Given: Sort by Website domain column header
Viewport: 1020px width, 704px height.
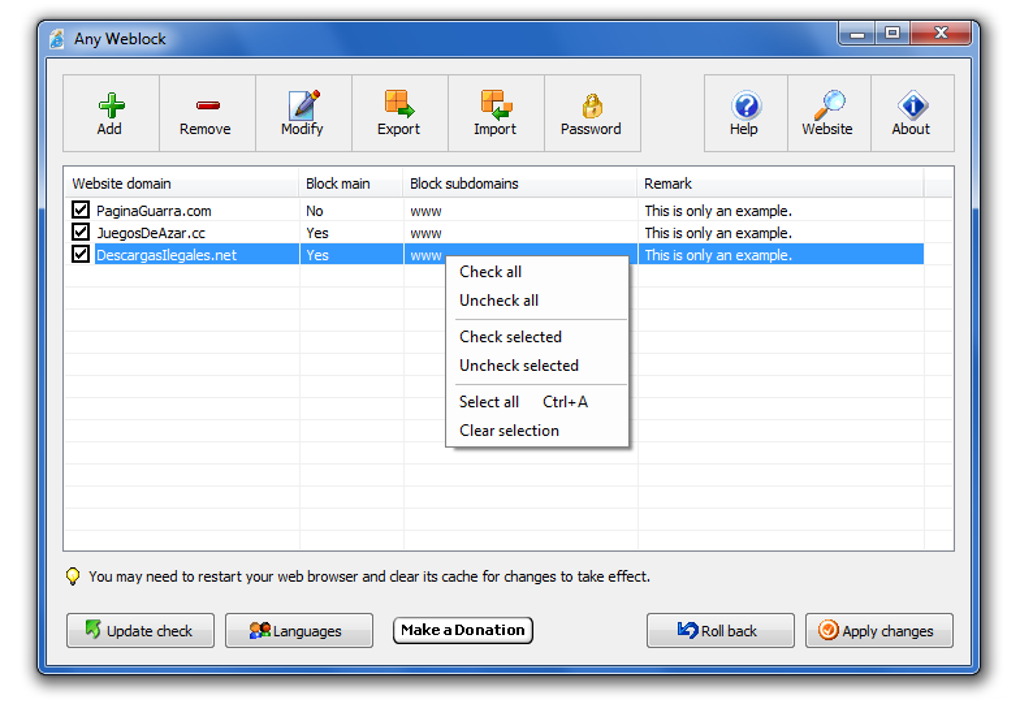Looking at the screenshot, I should pos(181,183).
